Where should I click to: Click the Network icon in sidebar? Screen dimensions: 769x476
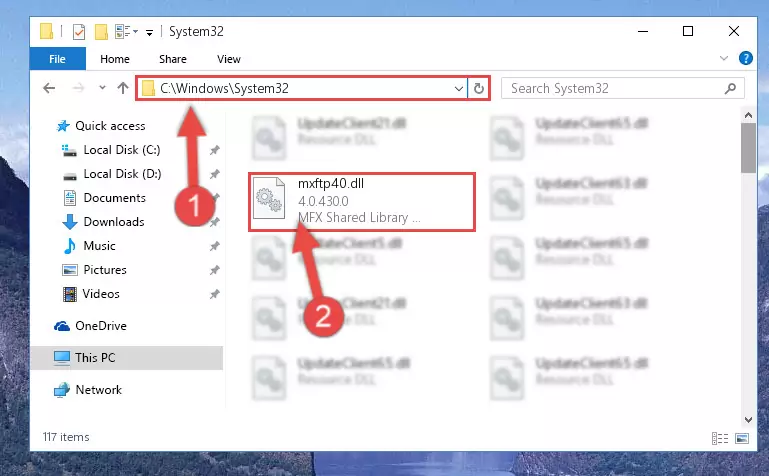61,390
